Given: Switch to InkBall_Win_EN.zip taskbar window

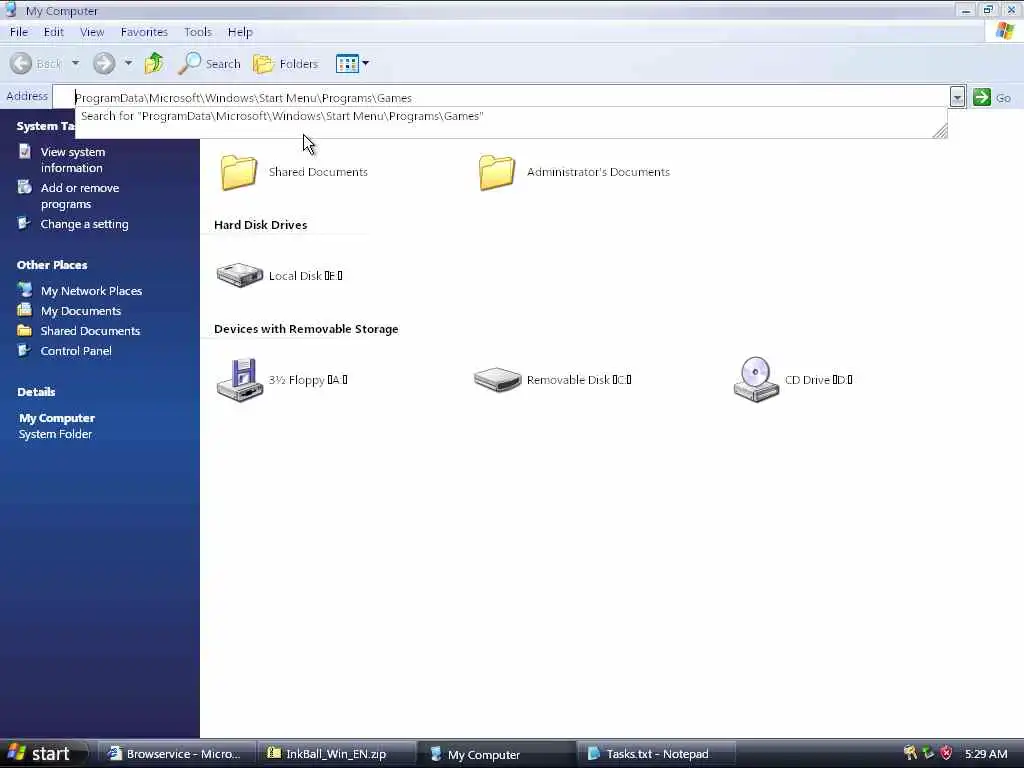Looking at the screenshot, I should [x=335, y=754].
